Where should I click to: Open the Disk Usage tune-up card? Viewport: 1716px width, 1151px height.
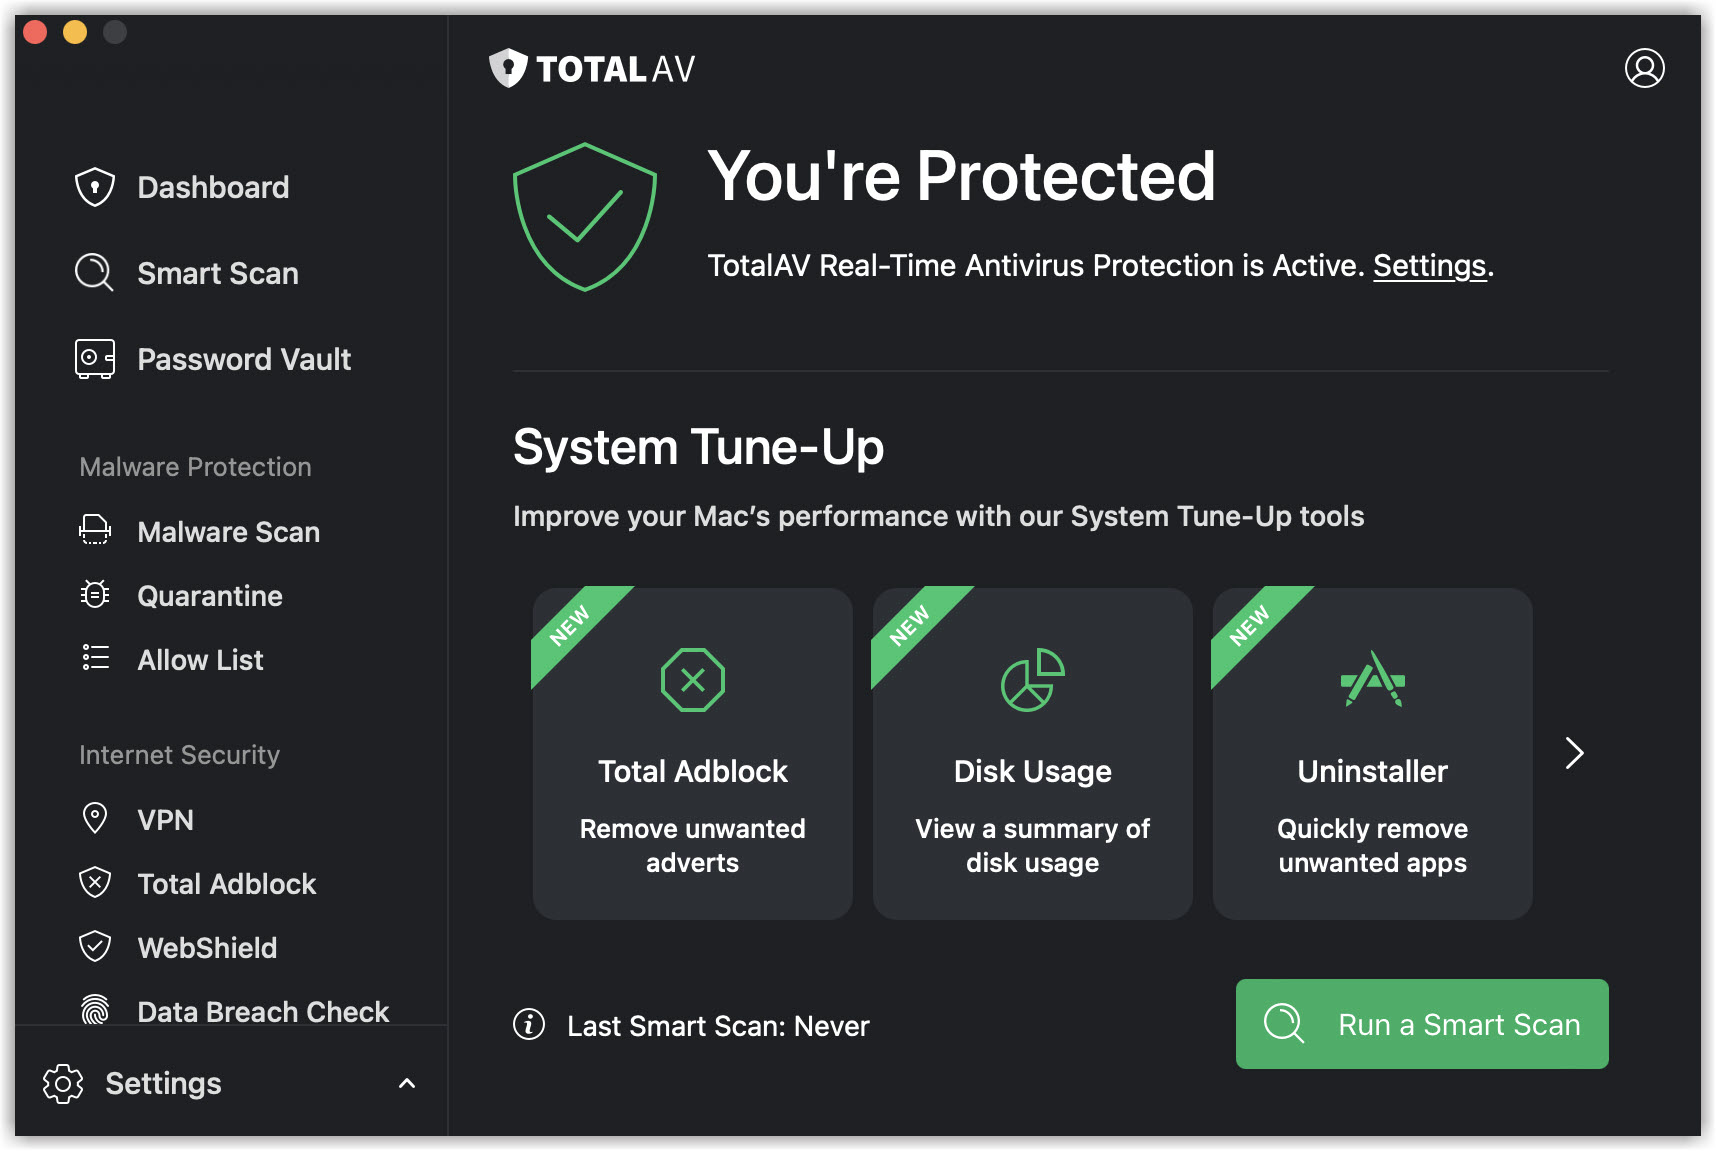1032,753
